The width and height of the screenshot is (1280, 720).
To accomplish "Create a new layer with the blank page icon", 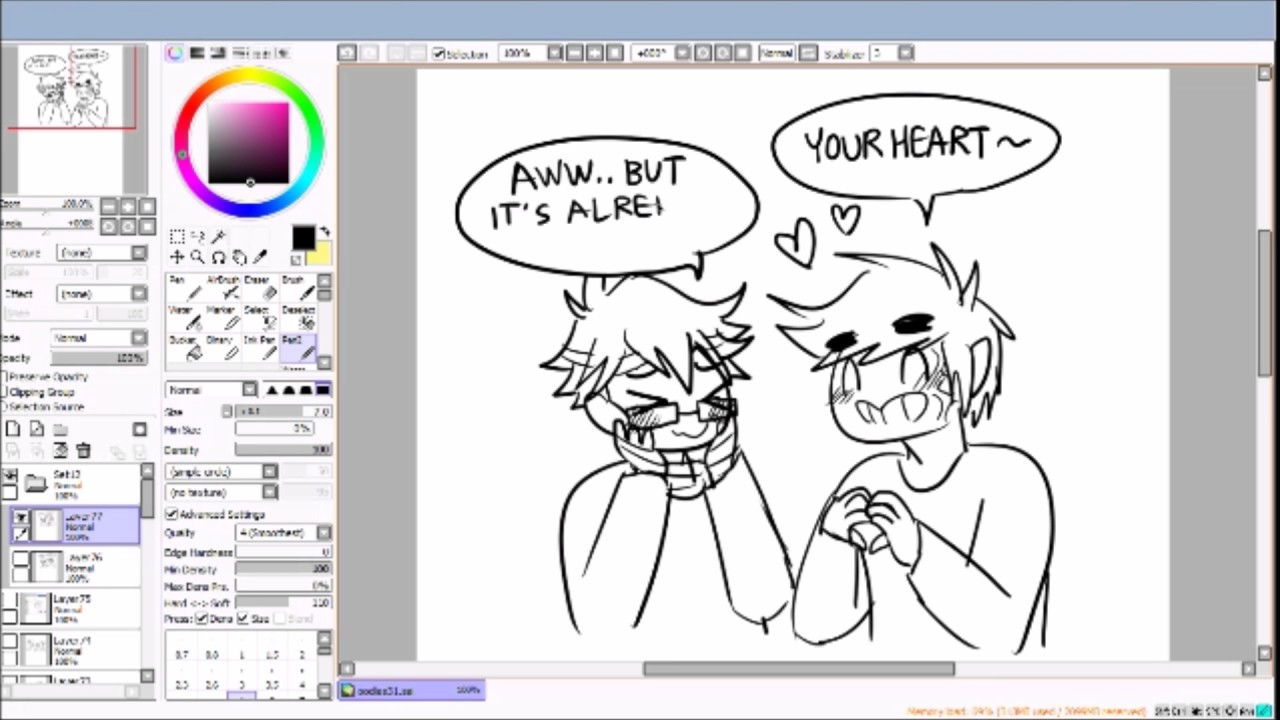I will (x=14, y=429).
